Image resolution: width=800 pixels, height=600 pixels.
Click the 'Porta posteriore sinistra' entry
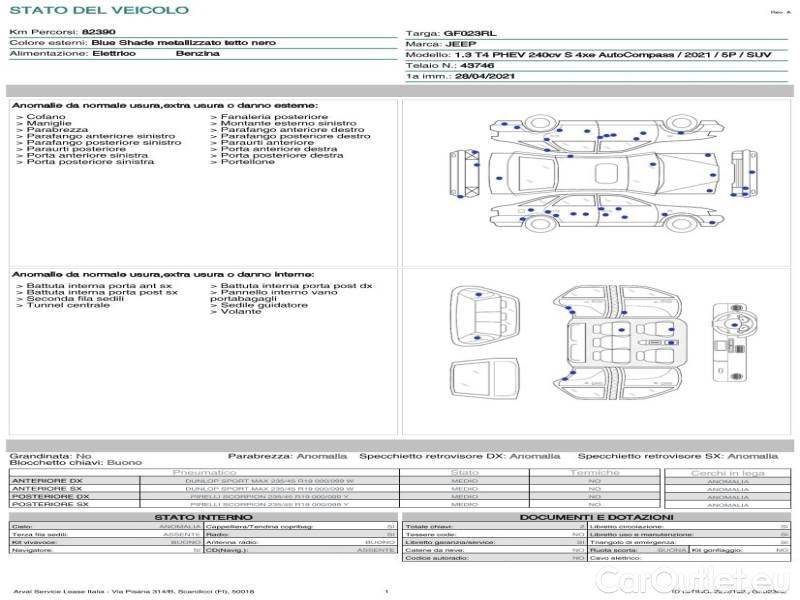click(x=90, y=162)
